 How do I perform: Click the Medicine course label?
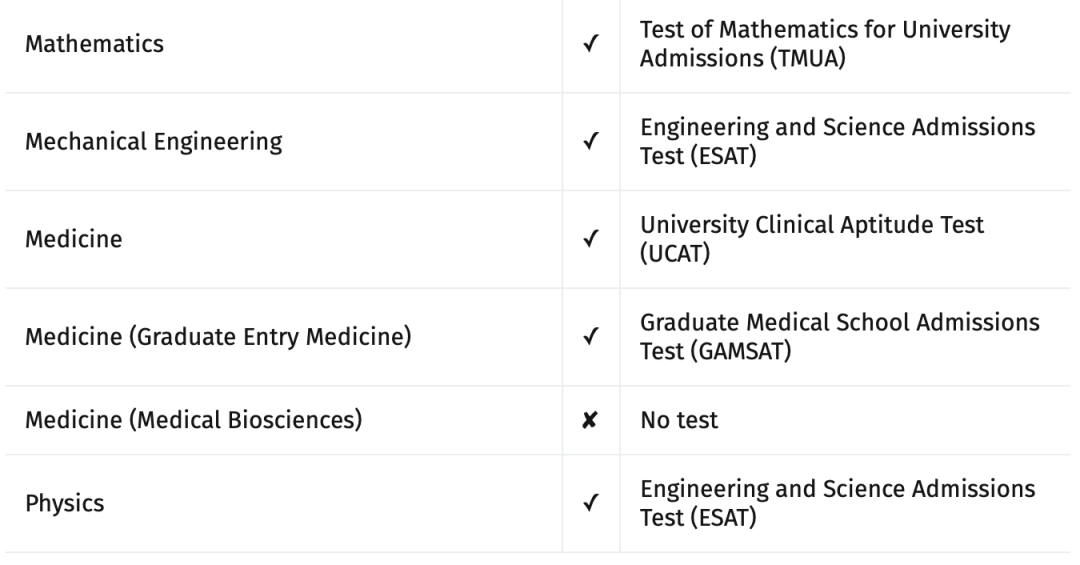(x=74, y=239)
